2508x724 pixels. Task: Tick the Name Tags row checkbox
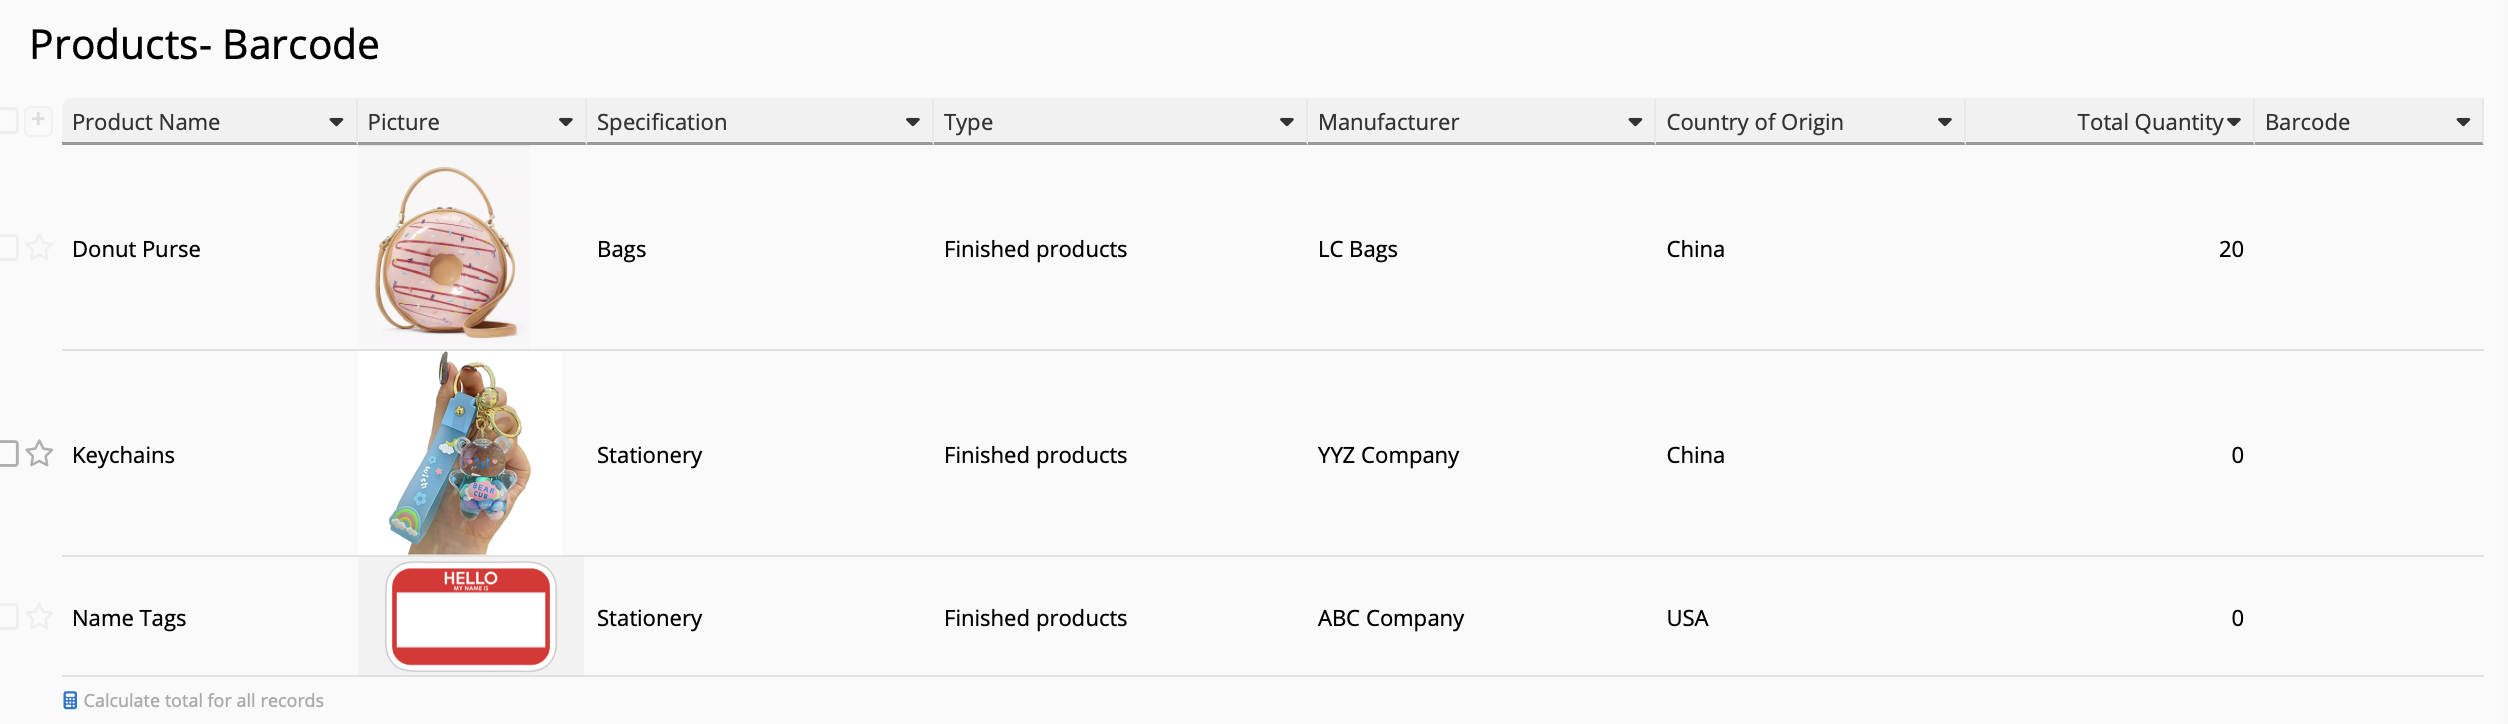tap(8, 616)
